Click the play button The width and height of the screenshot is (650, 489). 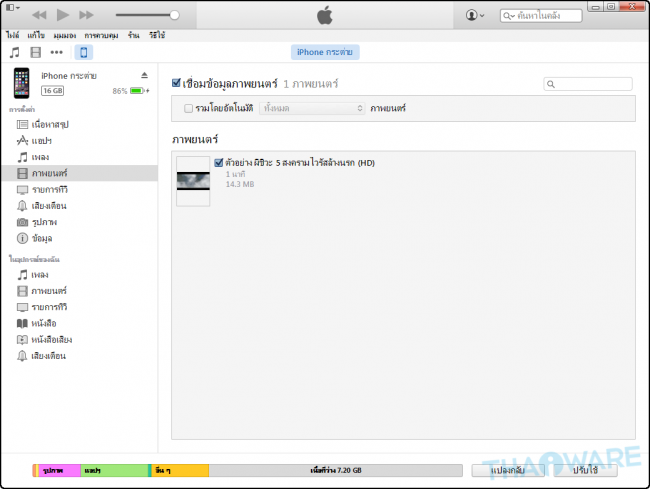click(x=63, y=15)
